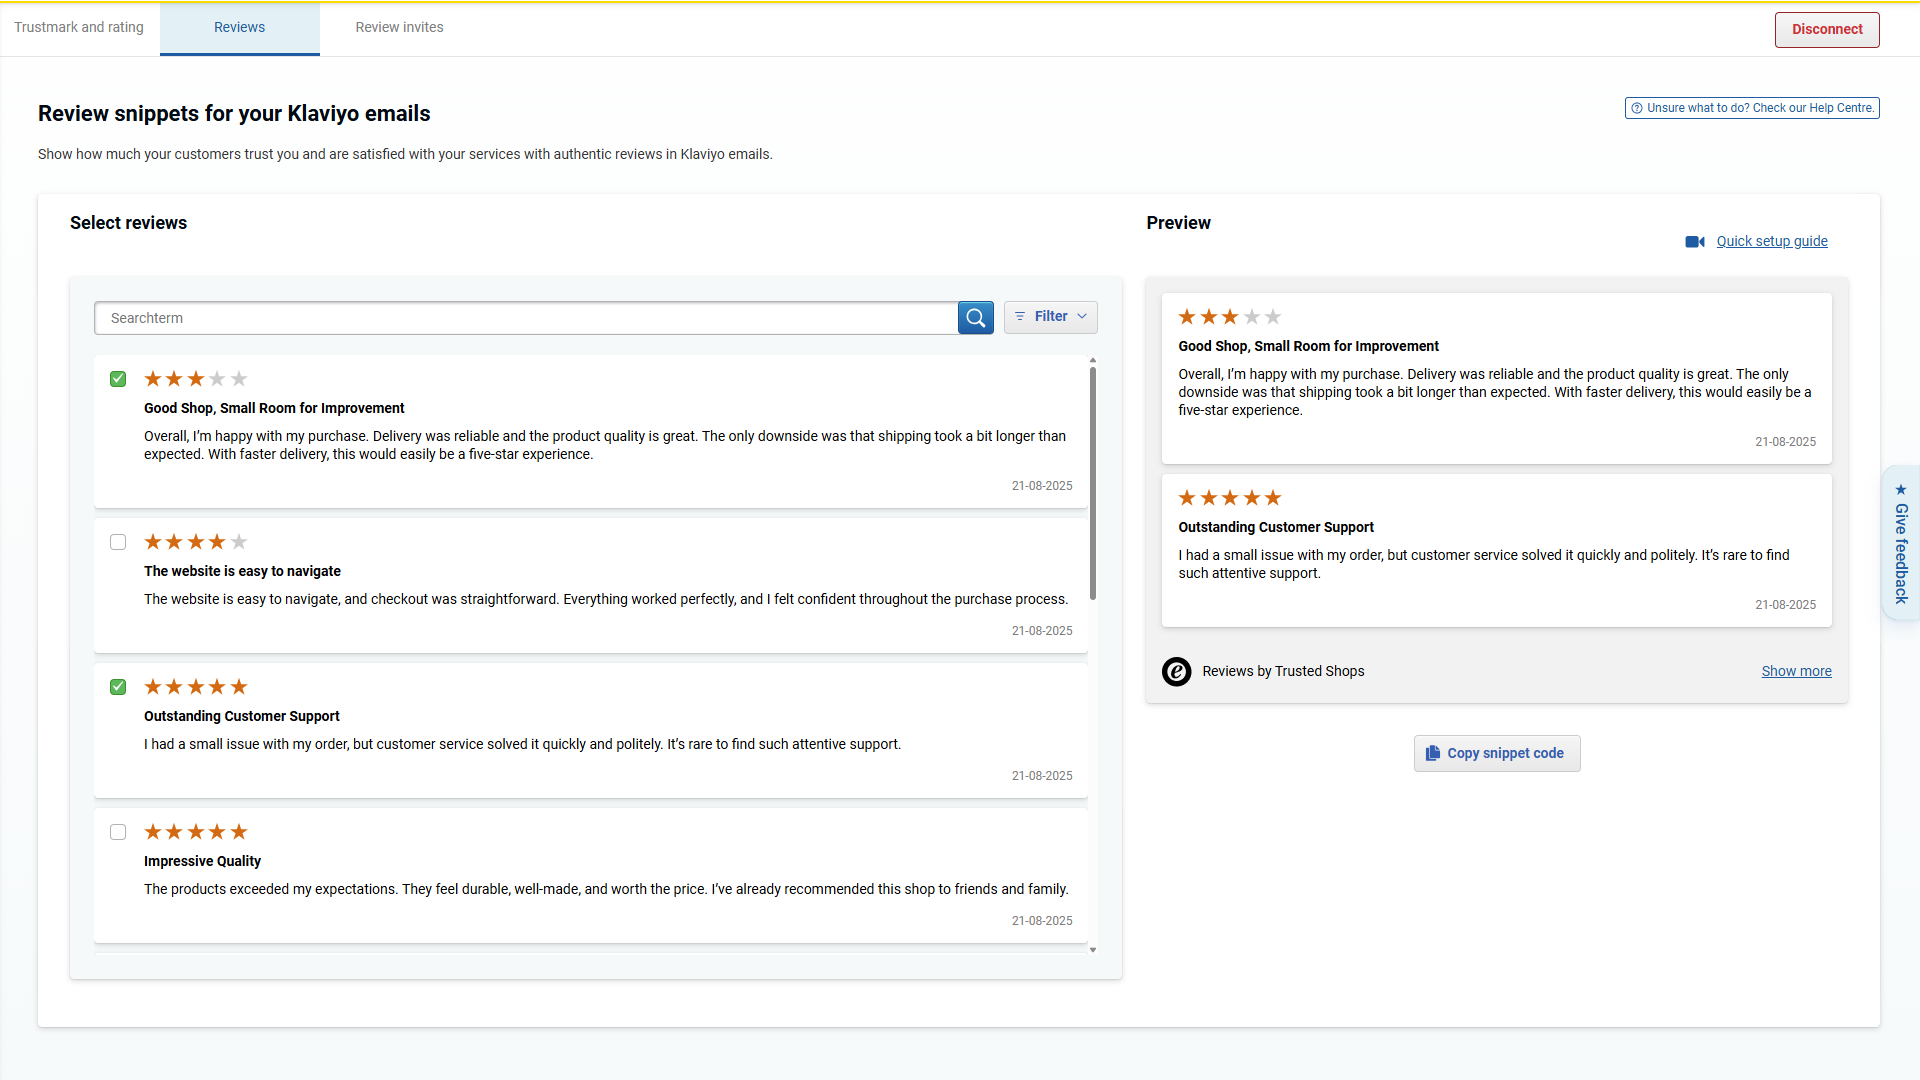
Task: Click the video camera icon near setup guide
Action: 1694,242
